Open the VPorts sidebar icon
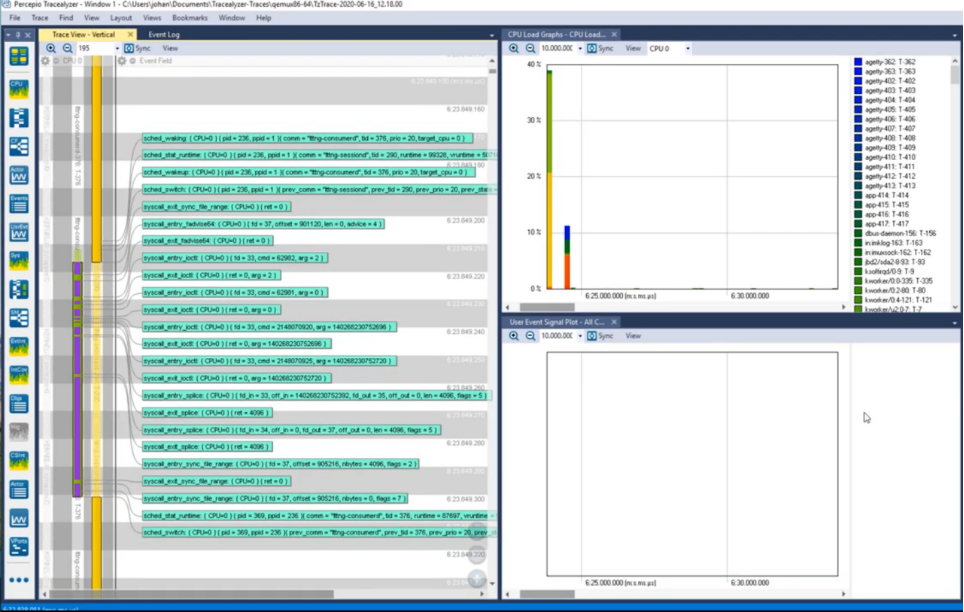Image resolution: width=964 pixels, height=612 pixels. click(x=18, y=546)
